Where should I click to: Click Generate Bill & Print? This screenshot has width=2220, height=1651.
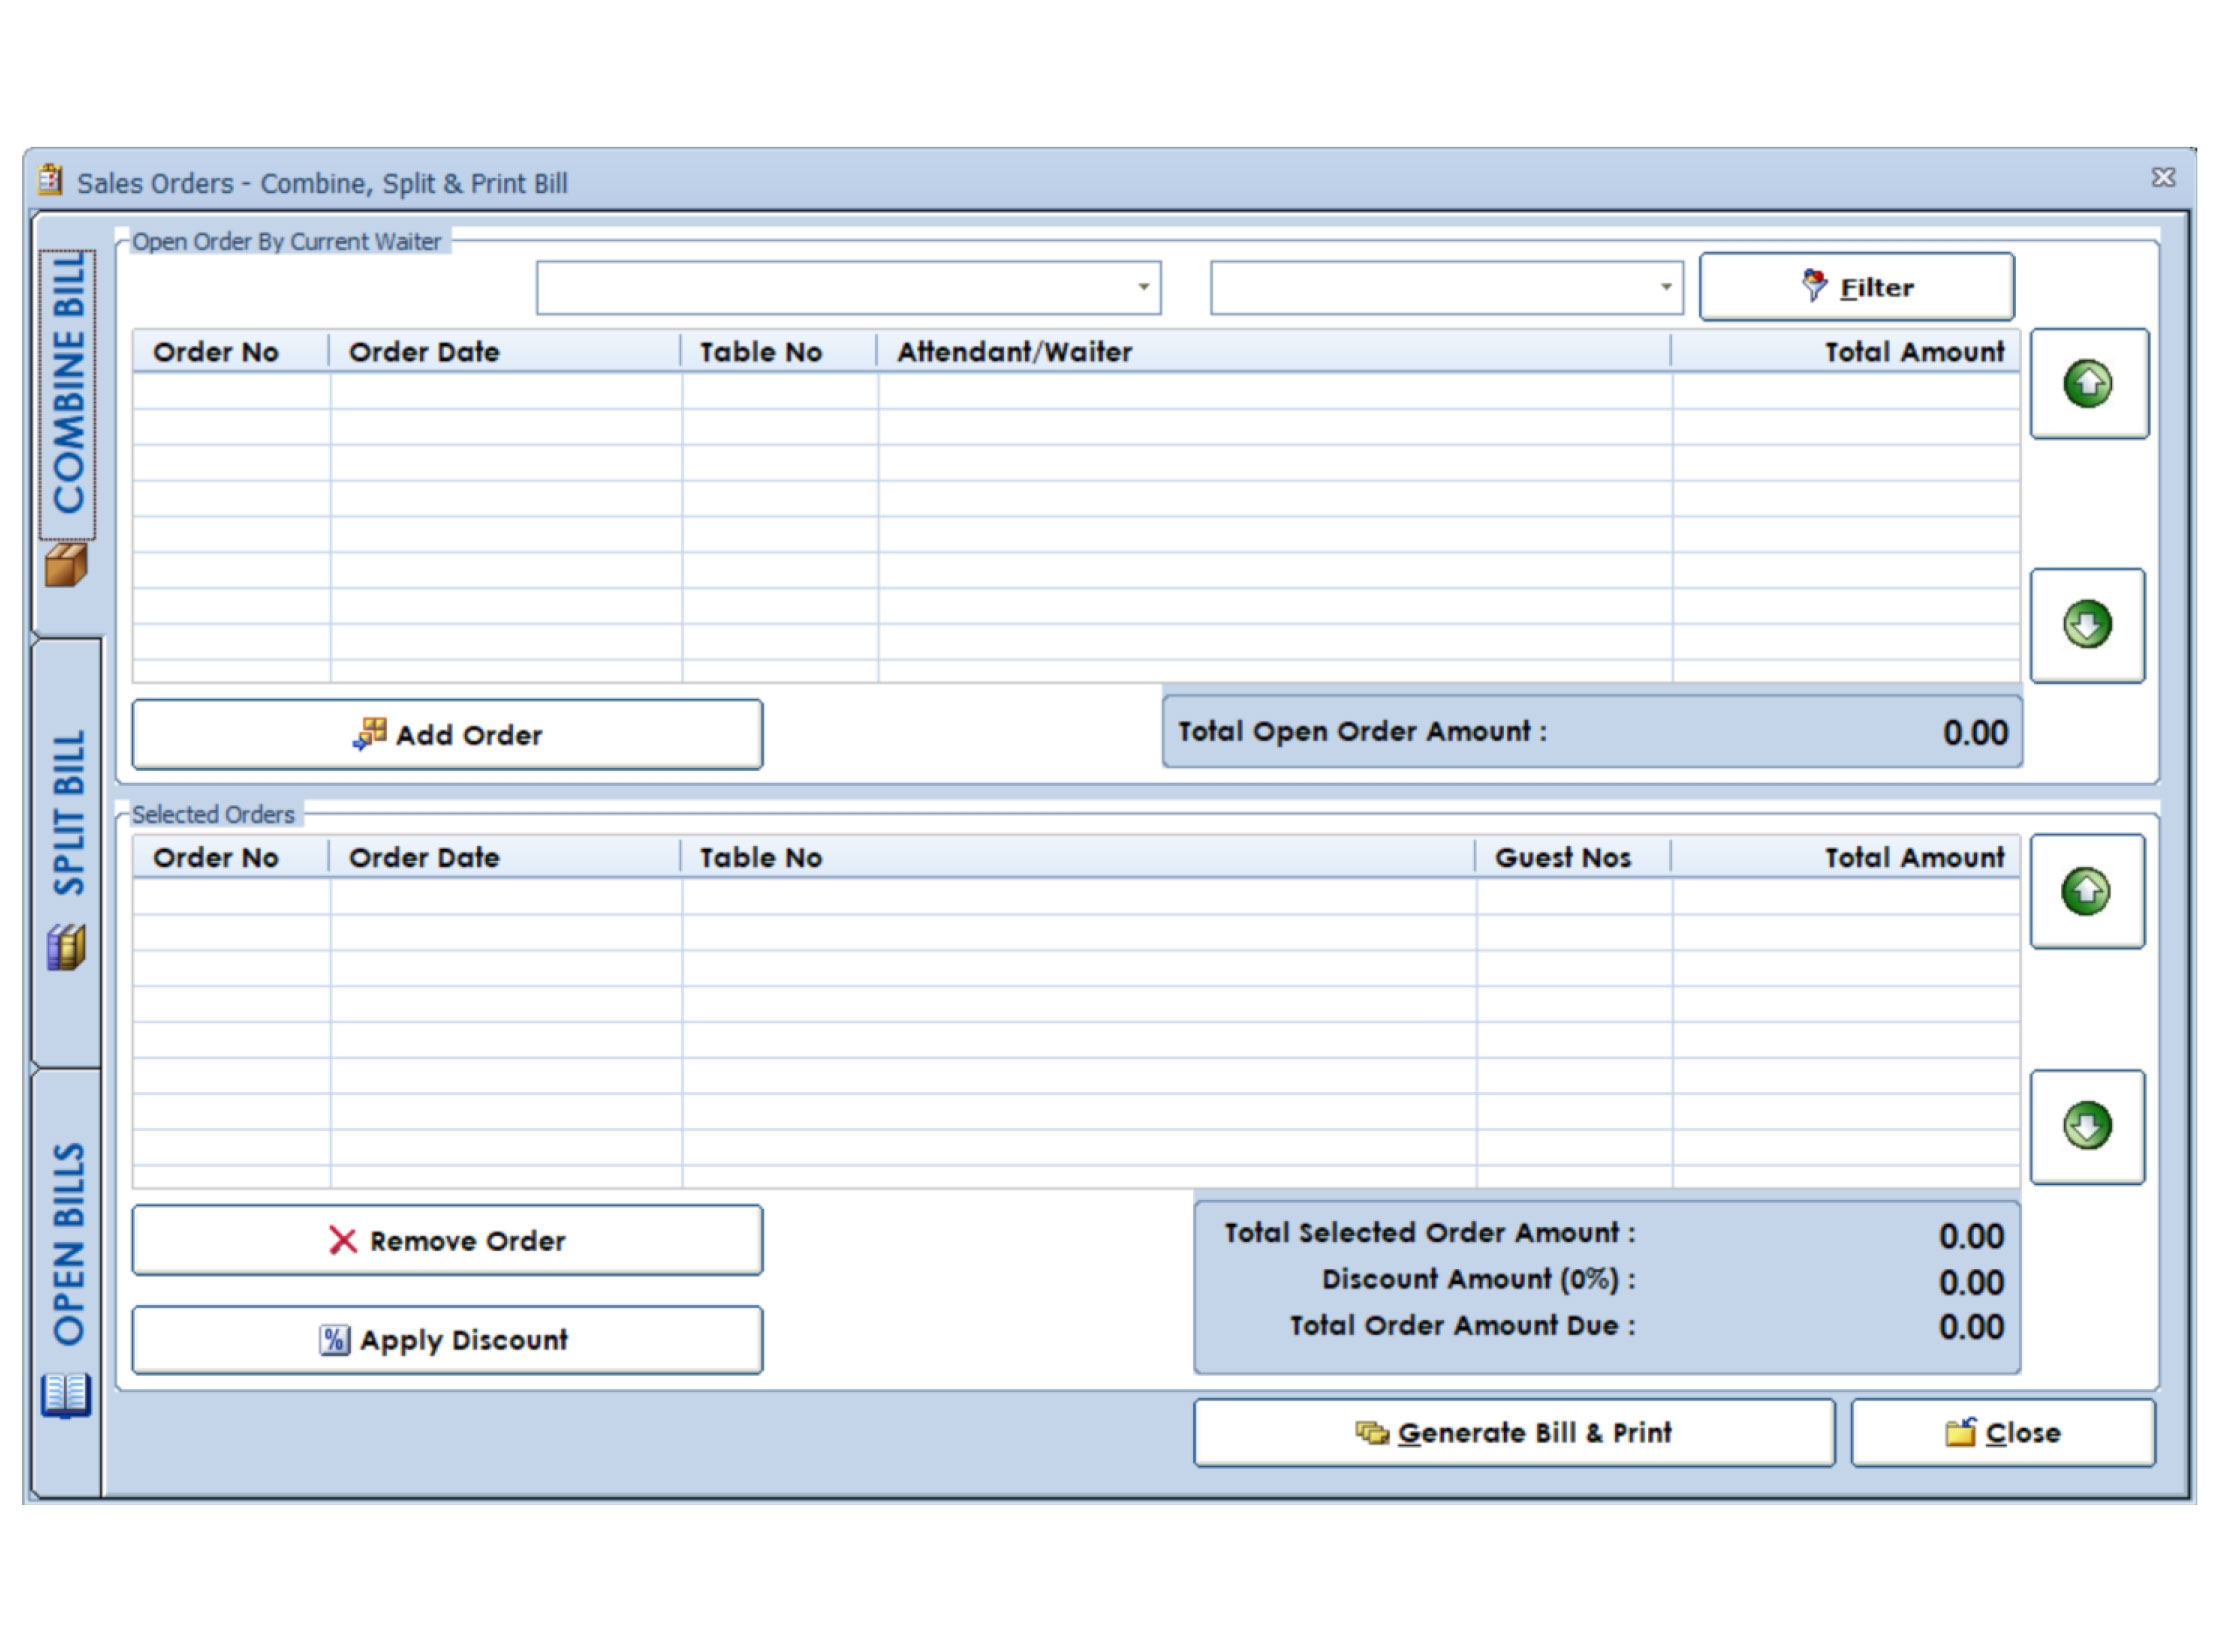1513,1433
